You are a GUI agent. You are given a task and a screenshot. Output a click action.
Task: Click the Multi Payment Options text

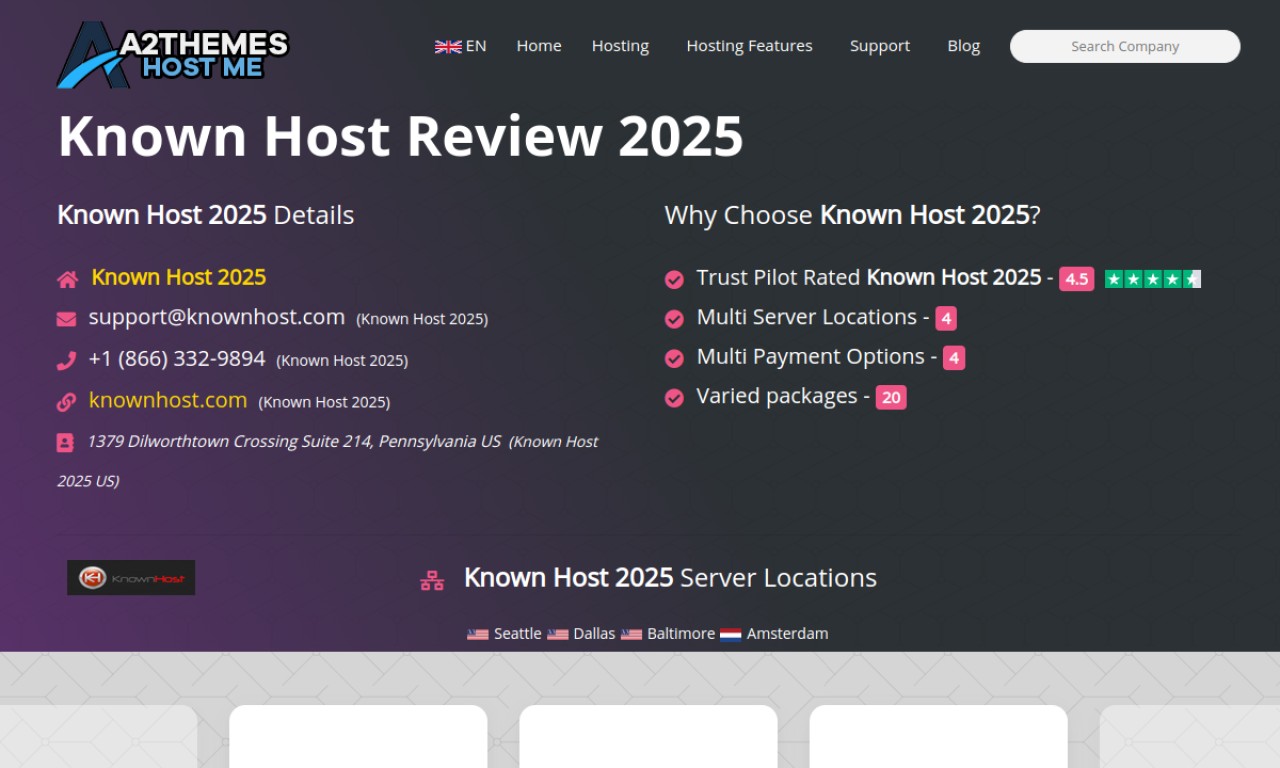tap(810, 356)
